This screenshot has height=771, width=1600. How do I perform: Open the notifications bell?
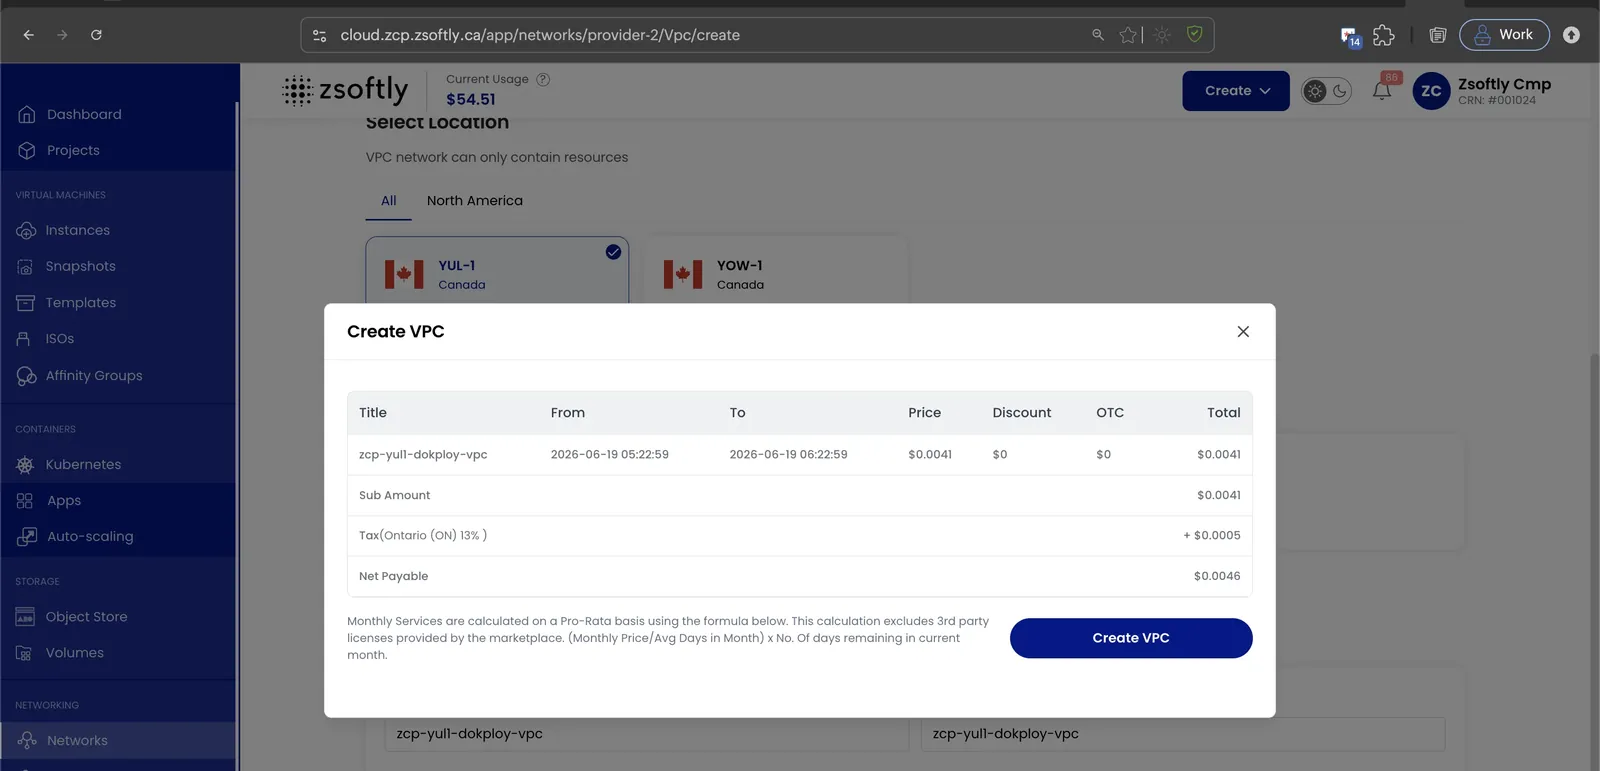tap(1382, 91)
